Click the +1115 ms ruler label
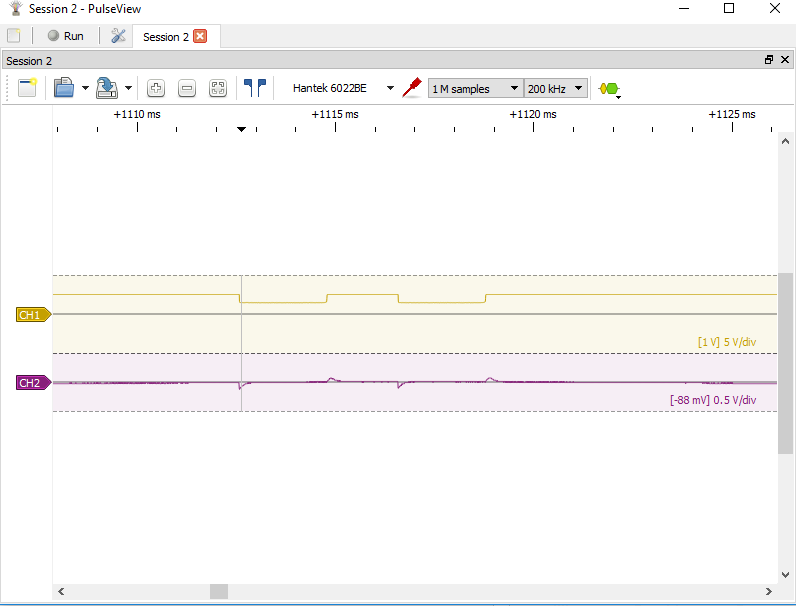This screenshot has width=796, height=606. (x=335, y=114)
